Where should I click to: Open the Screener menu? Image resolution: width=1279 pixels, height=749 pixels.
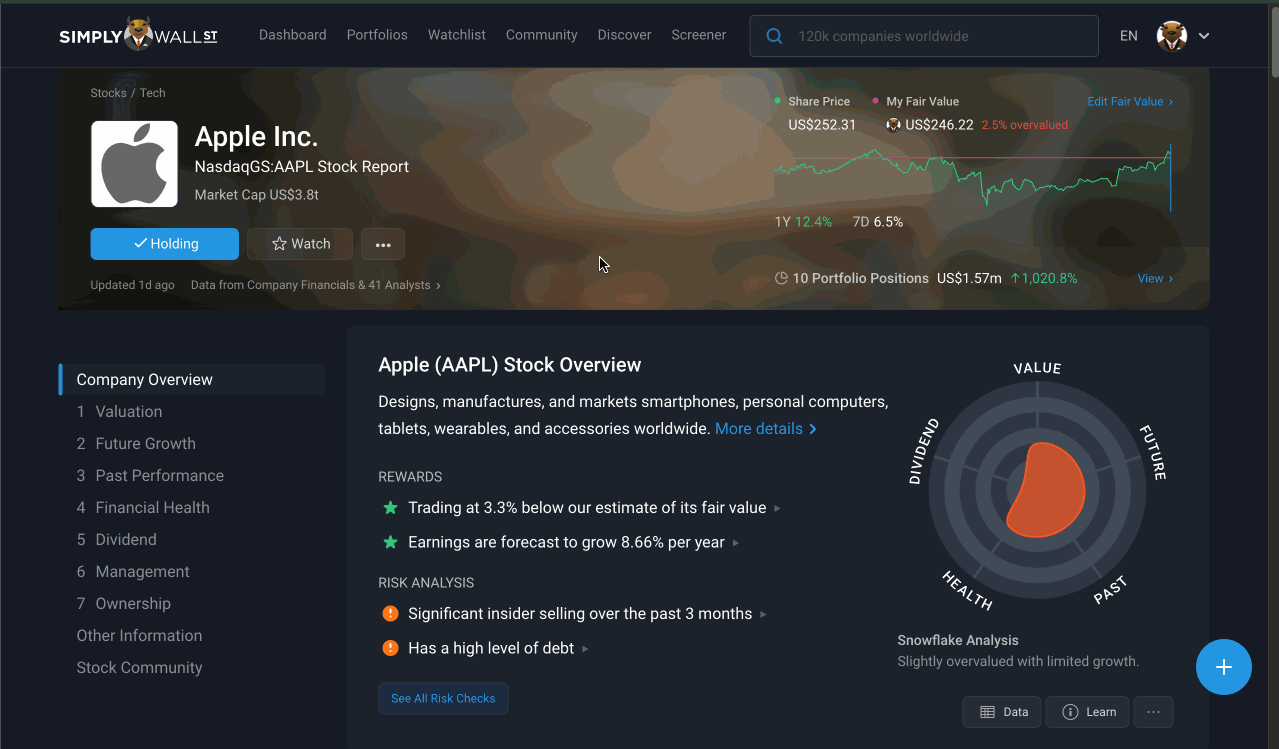[x=699, y=35]
